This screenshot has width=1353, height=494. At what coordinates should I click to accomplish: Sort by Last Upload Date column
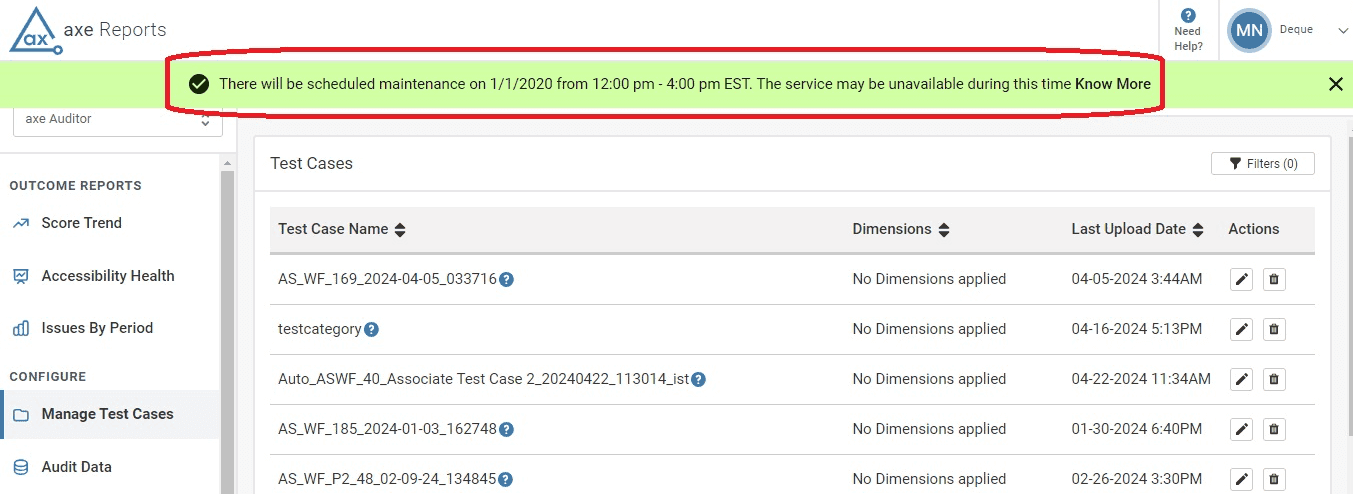pyautogui.click(x=1198, y=230)
